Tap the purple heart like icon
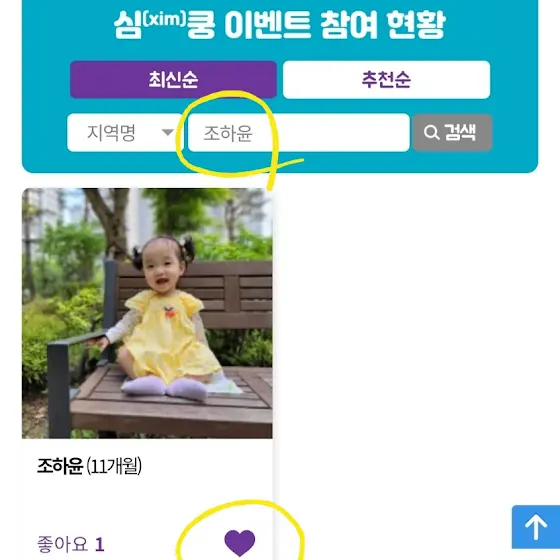This screenshot has height=560, width=560. click(240, 543)
